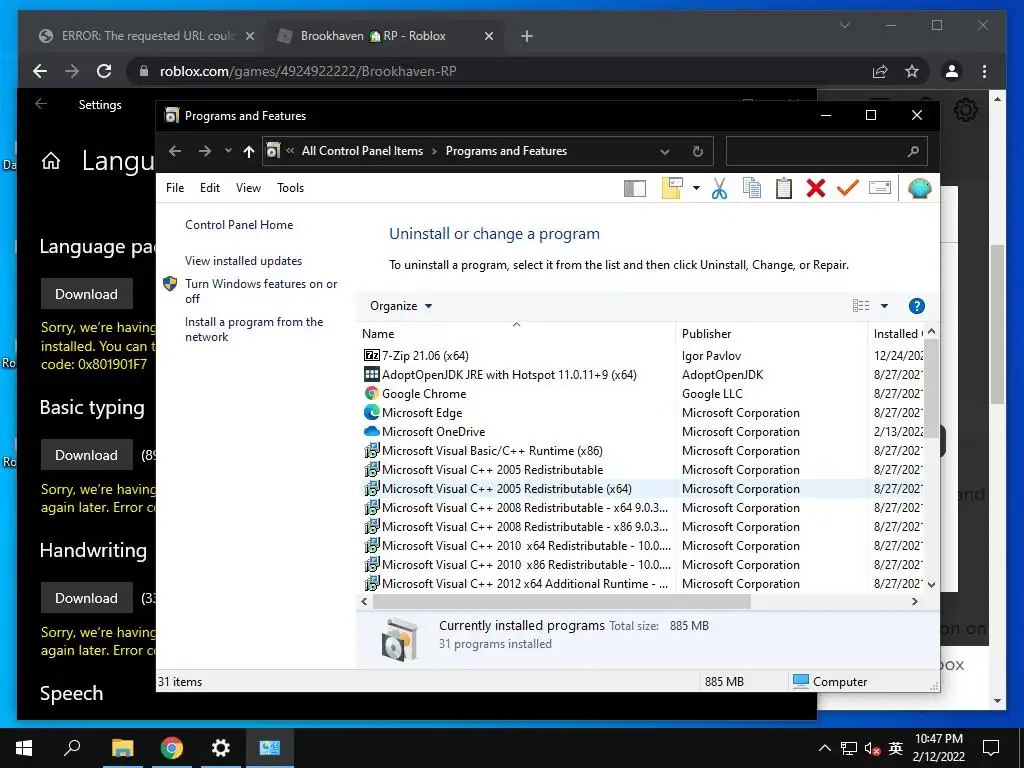Expand the address bar history dropdown
1024x768 pixels.
pos(664,152)
